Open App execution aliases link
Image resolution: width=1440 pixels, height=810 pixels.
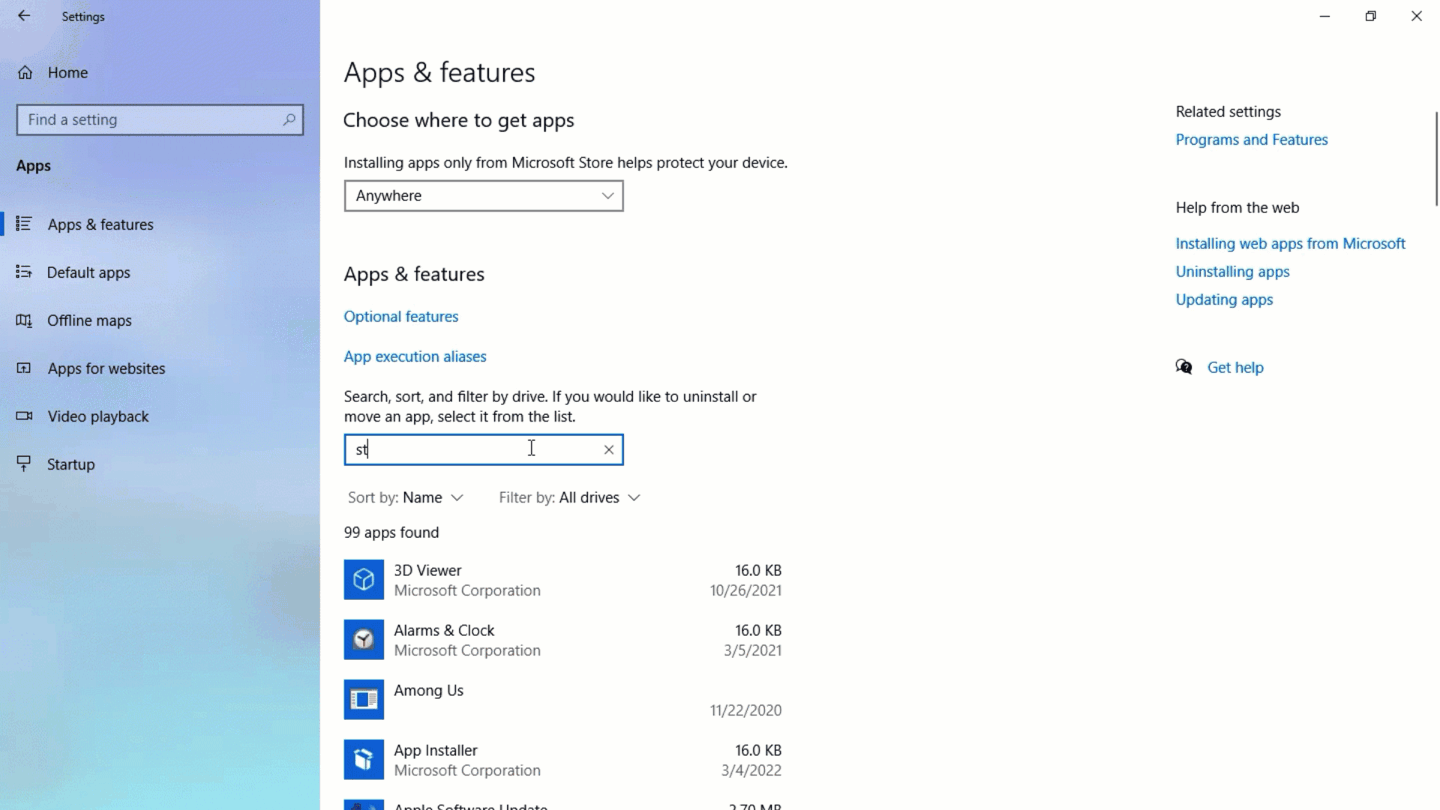coord(415,356)
